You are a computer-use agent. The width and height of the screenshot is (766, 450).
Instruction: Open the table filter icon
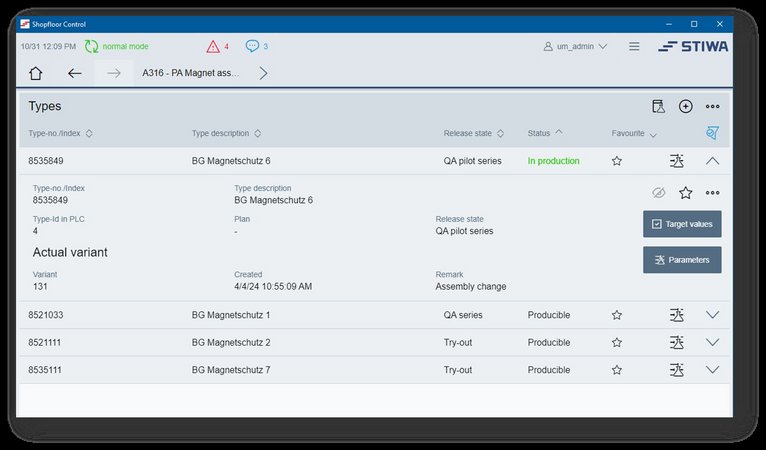(x=712, y=133)
